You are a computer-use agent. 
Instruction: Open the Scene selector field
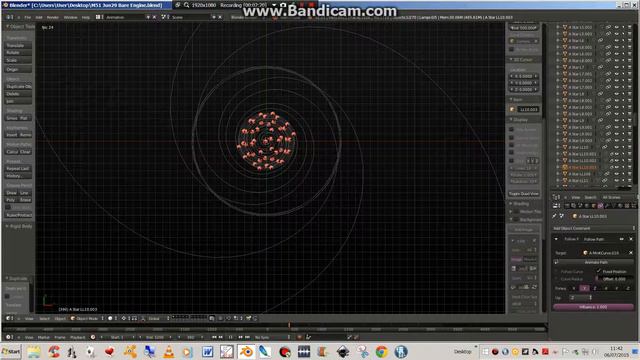point(190,17)
